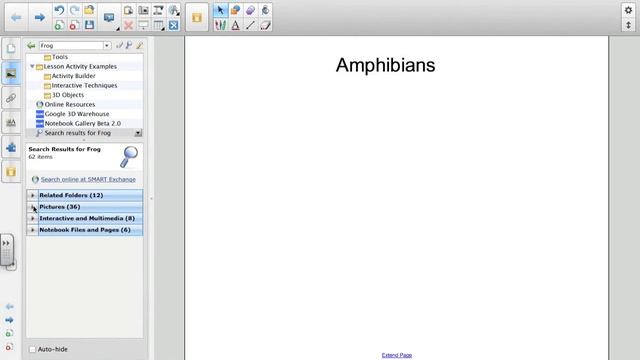Select the Activity Builder folder
The height and width of the screenshot is (360, 640).
coord(73,76)
